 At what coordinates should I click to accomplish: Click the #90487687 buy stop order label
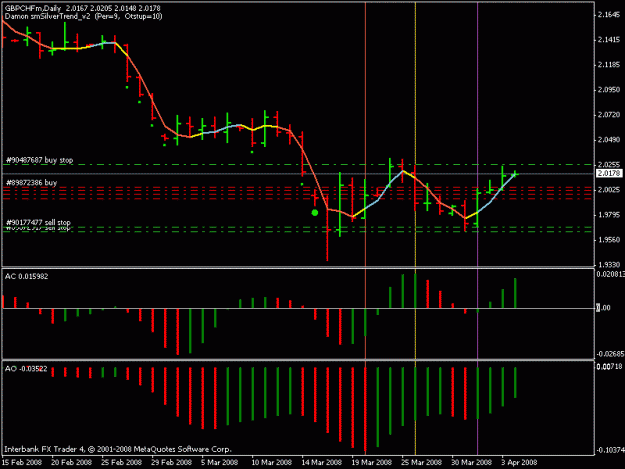39,160
